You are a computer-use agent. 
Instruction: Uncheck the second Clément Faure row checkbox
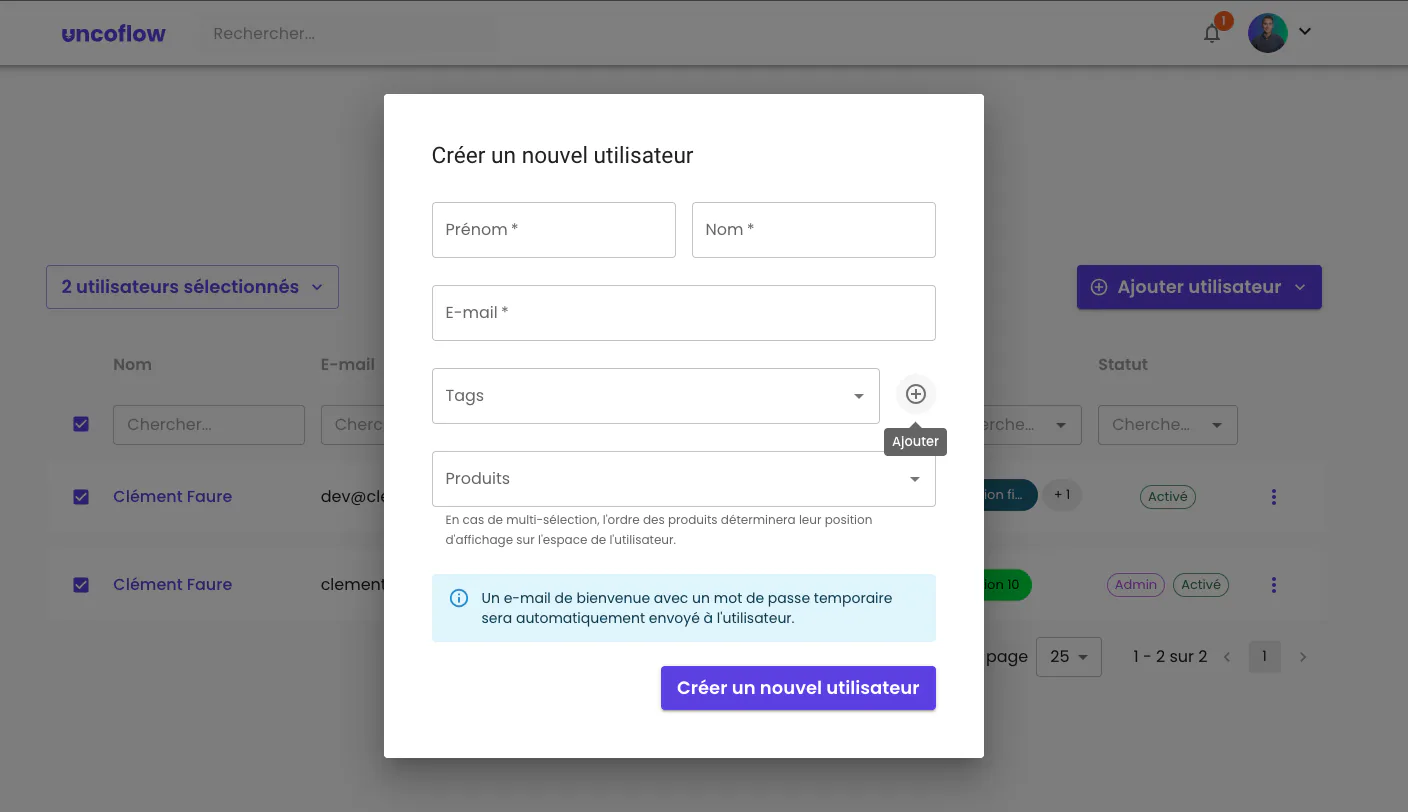point(81,585)
